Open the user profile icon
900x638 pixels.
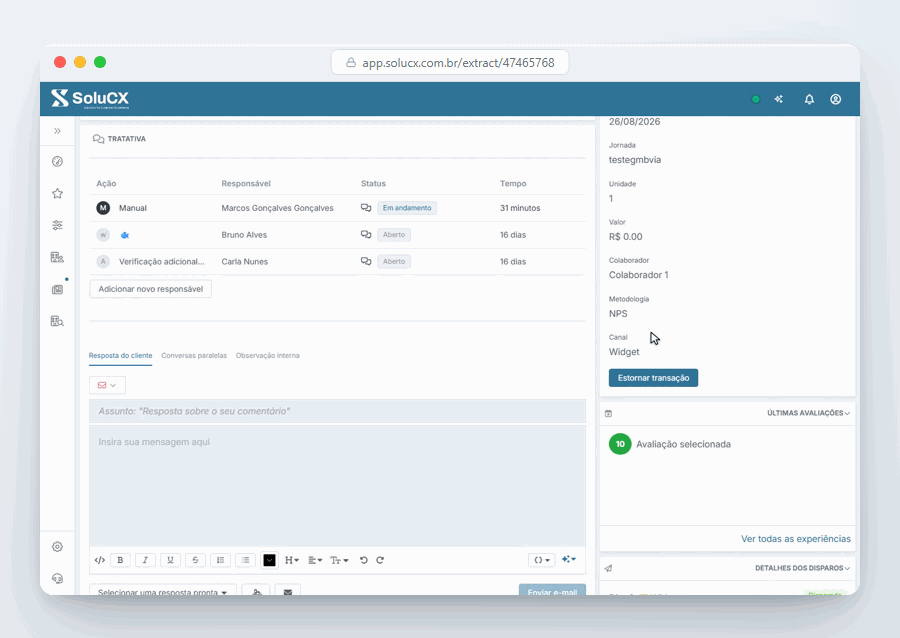836,99
